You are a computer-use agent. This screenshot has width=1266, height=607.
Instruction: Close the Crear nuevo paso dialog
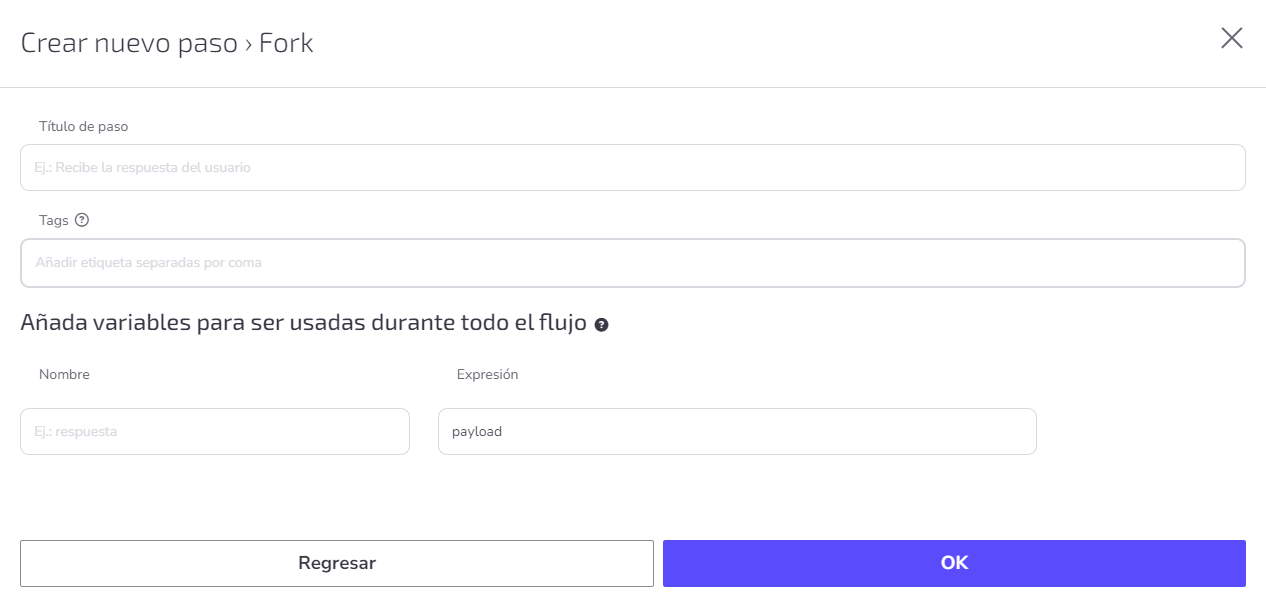pos(1232,39)
